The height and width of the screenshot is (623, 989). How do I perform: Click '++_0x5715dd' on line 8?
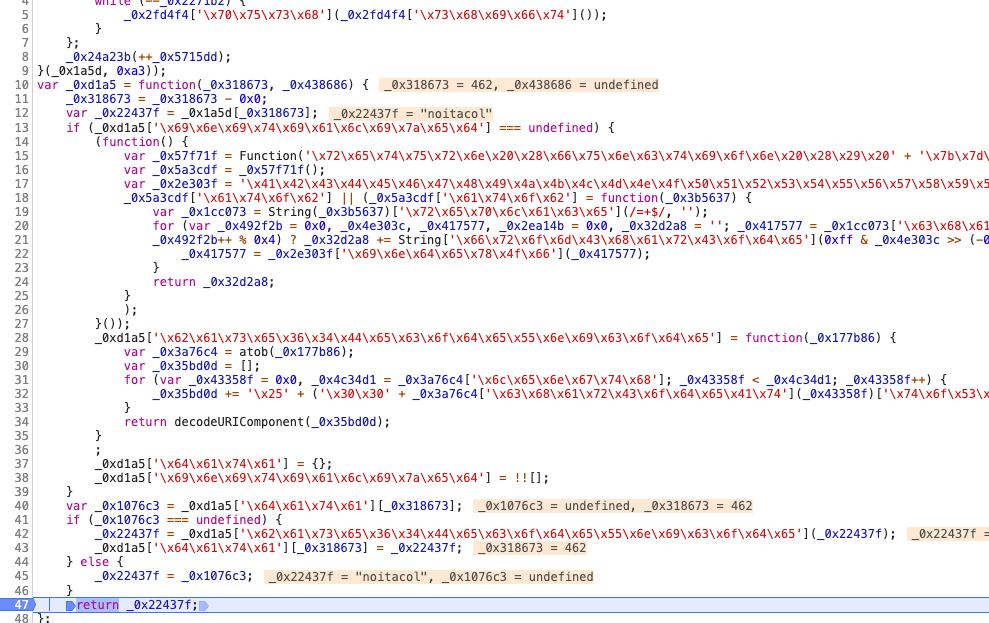pos(178,57)
